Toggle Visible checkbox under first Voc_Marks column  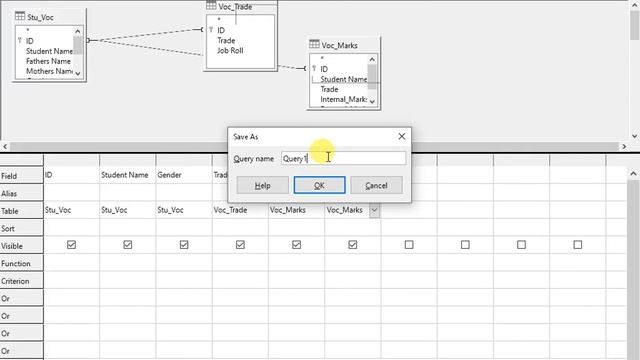(x=297, y=244)
